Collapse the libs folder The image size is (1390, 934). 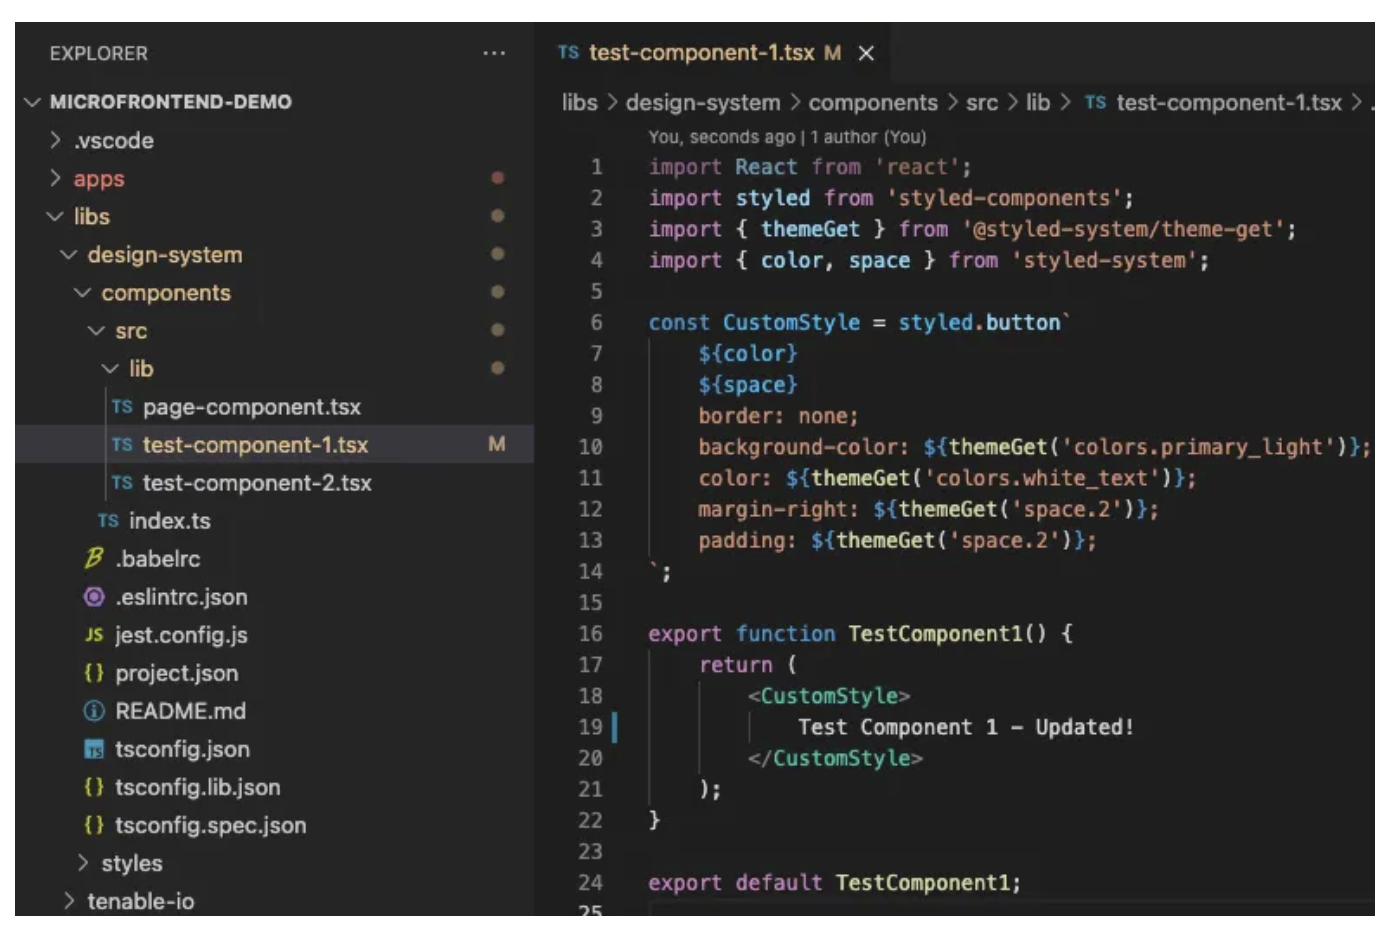click(x=55, y=216)
